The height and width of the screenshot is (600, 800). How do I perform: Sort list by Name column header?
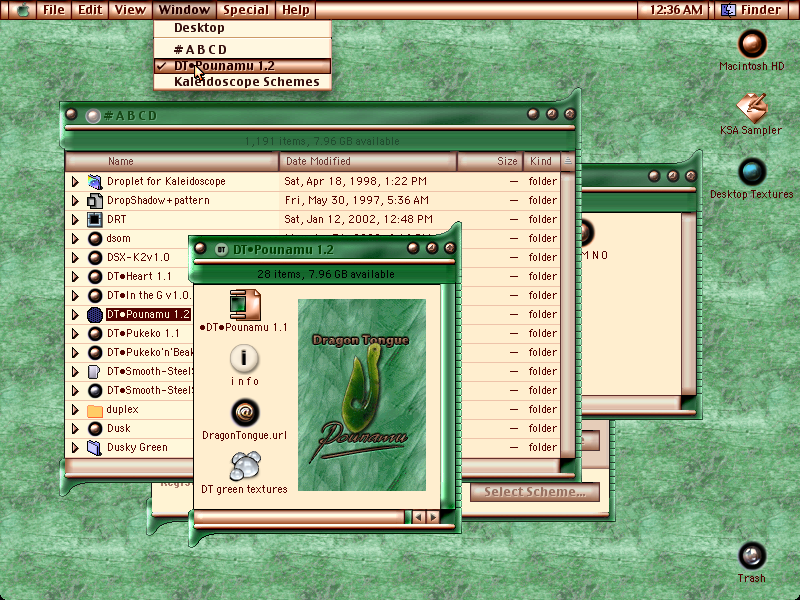172,161
